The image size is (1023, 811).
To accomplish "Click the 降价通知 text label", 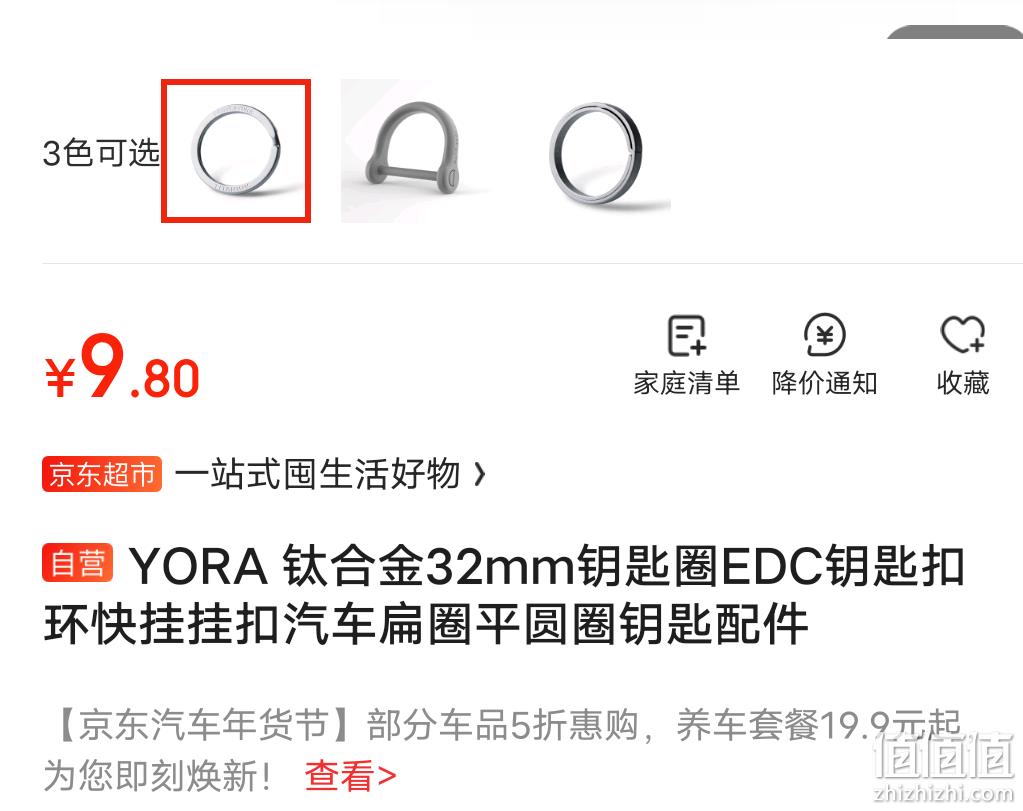I will 825,383.
